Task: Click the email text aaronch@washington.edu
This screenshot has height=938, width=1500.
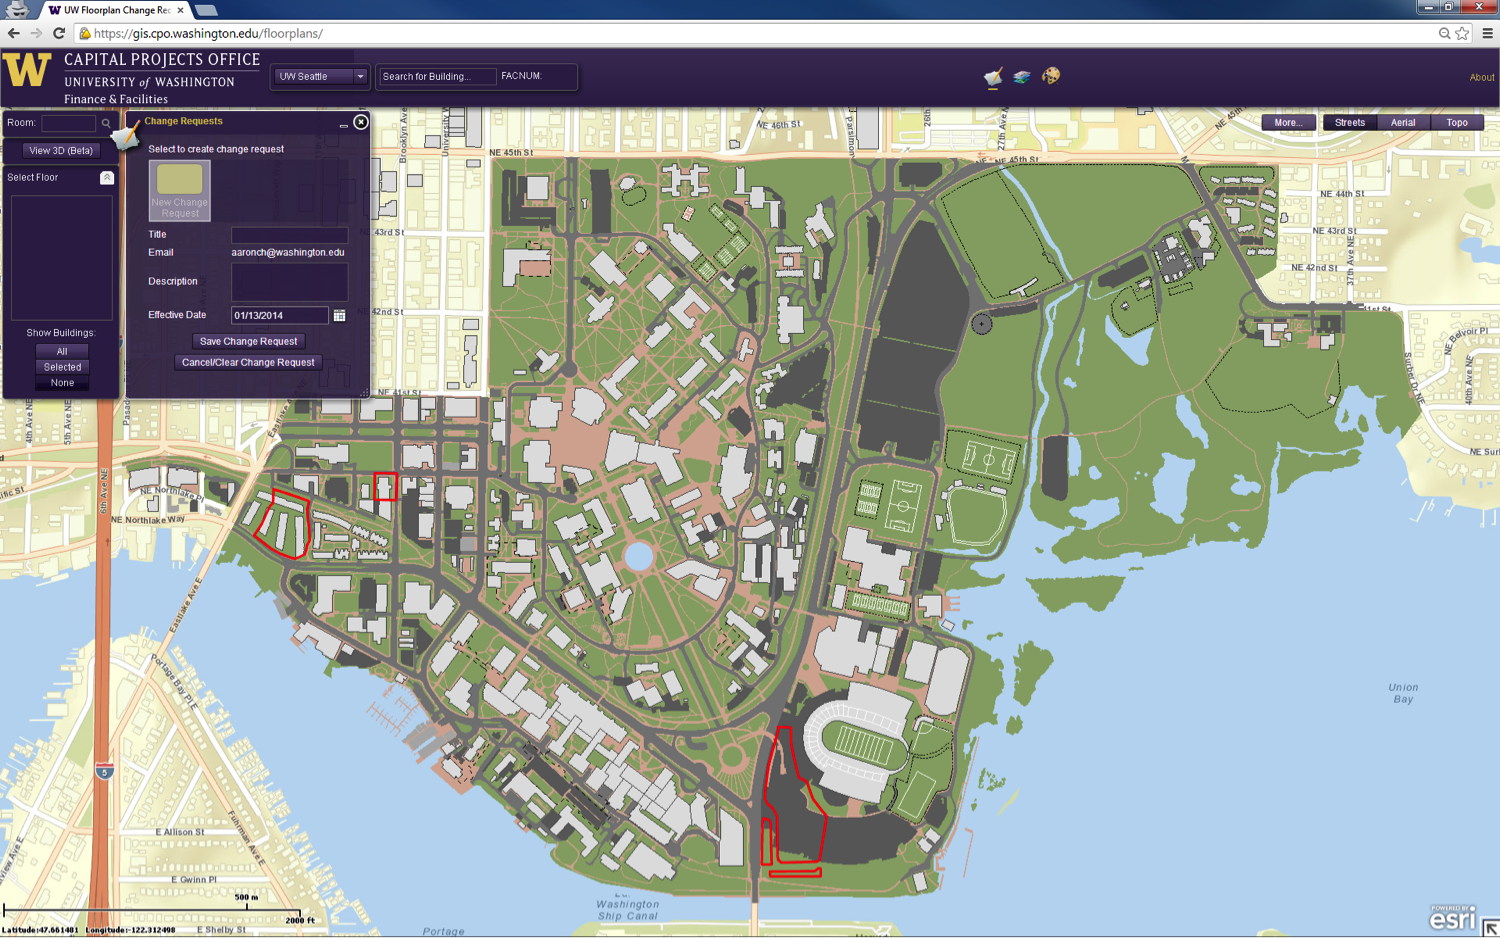Action: tap(288, 252)
